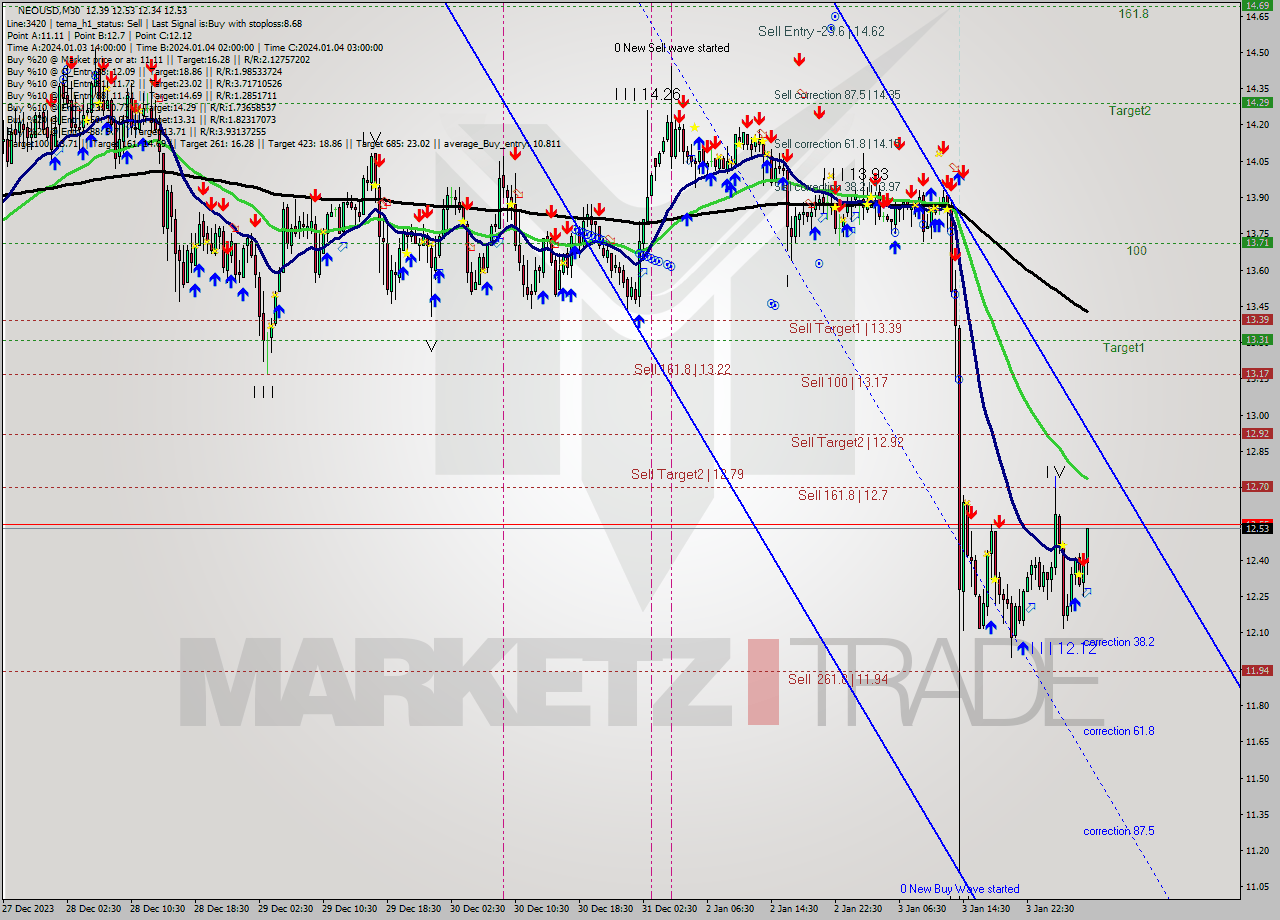Viewport: 1280px width, 920px height.
Task: Click the green 'Target1' label
Action: point(1124,348)
